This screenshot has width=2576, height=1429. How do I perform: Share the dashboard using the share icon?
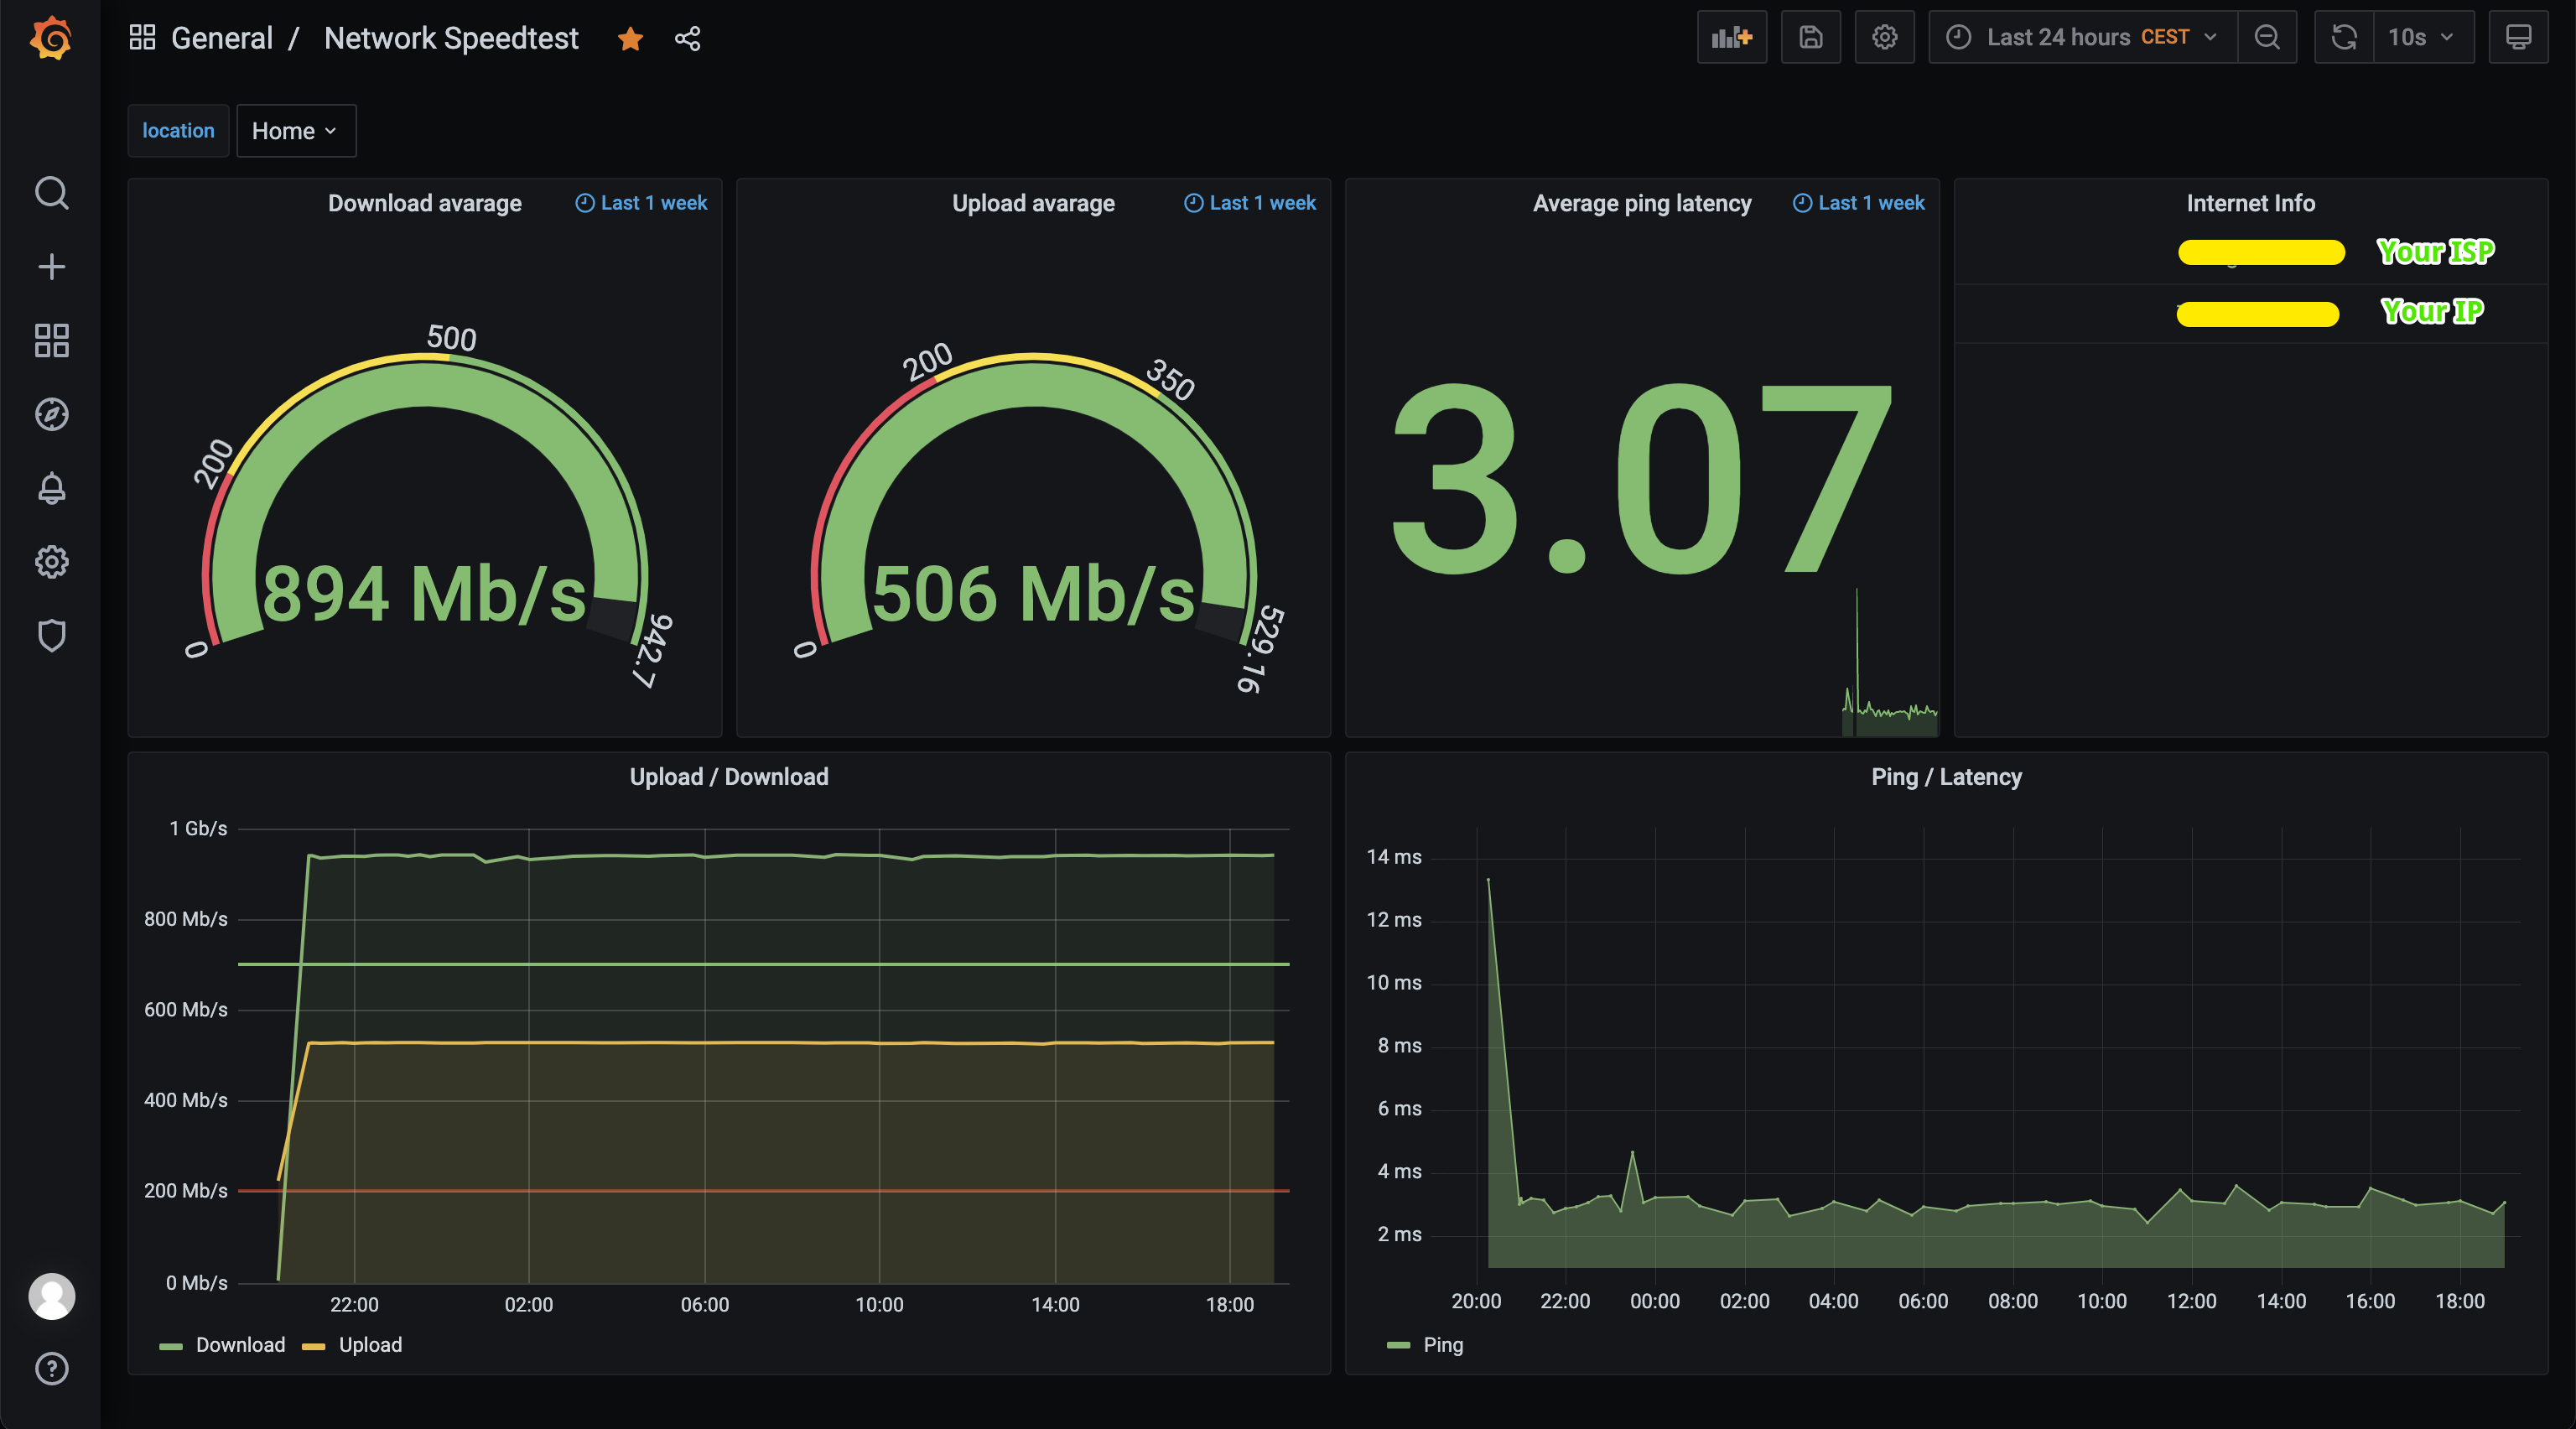(x=687, y=39)
